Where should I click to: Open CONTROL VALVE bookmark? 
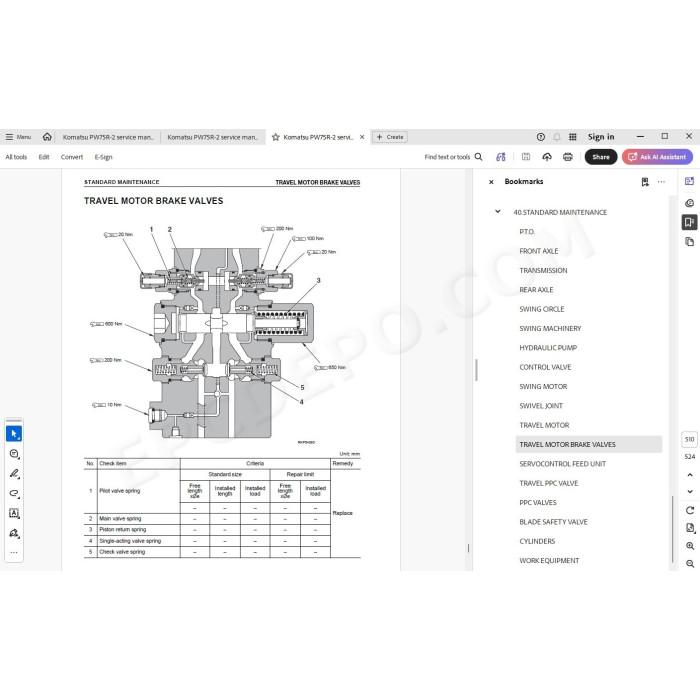(545, 367)
